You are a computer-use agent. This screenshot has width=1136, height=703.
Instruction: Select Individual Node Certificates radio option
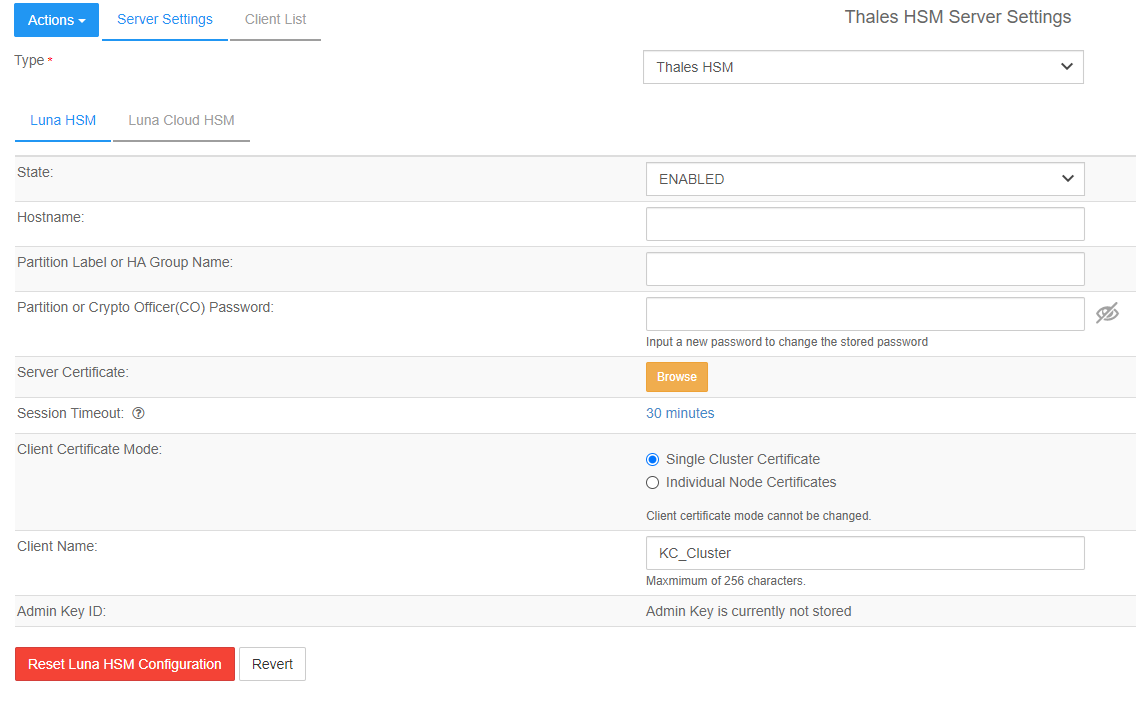[653, 483]
